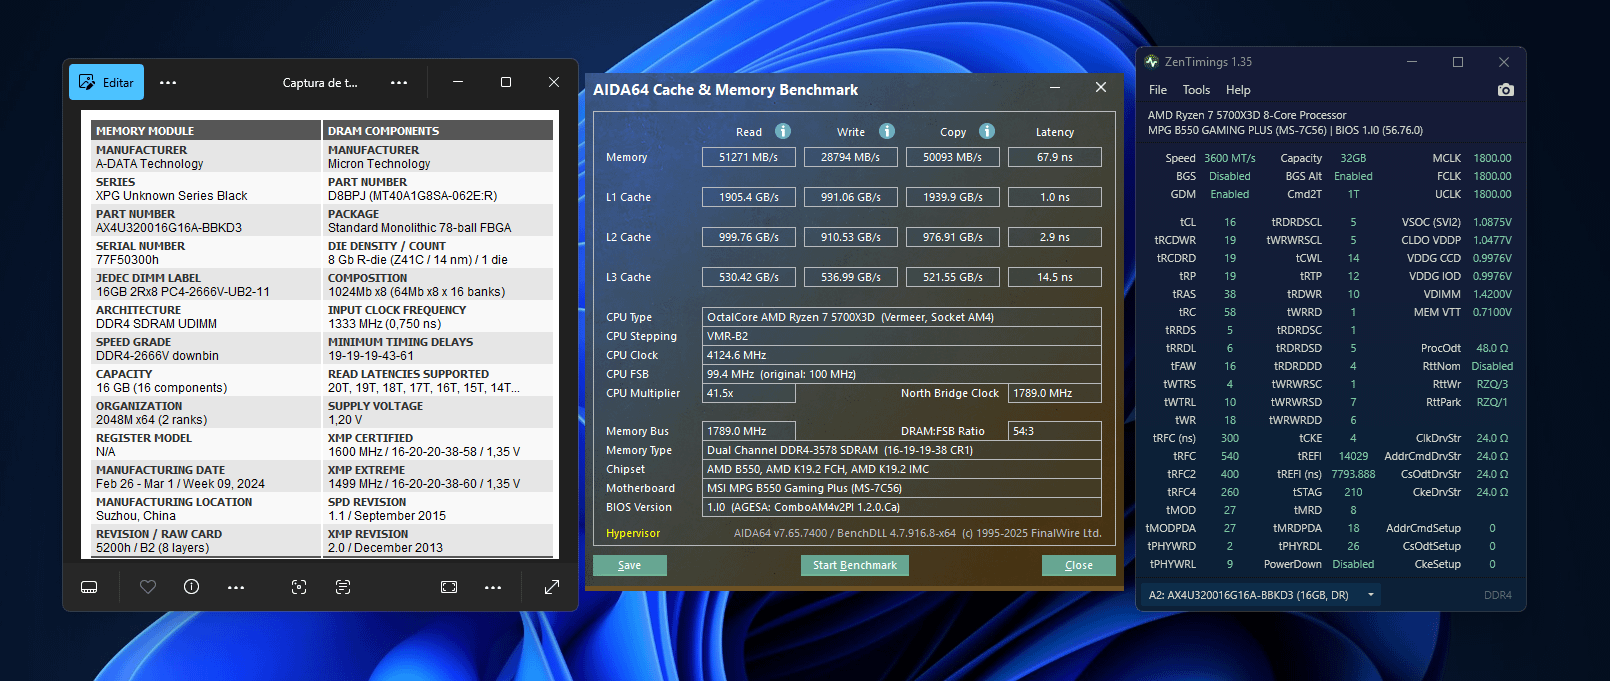Click the Memory Copy value 50093 MB/s
Viewport: 1610px width, 681px height.
tap(953, 157)
